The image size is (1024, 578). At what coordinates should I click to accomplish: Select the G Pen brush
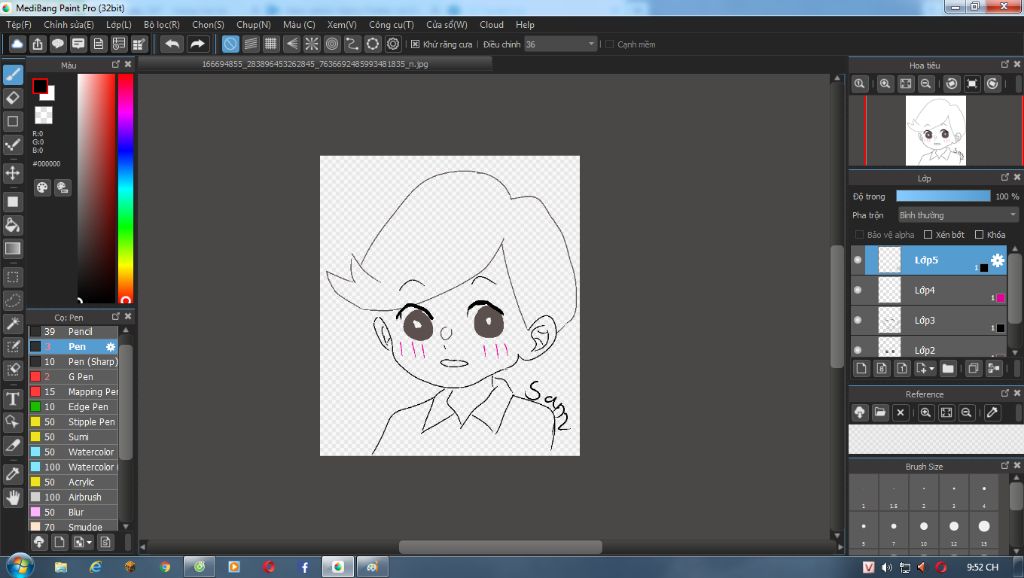(x=74, y=377)
